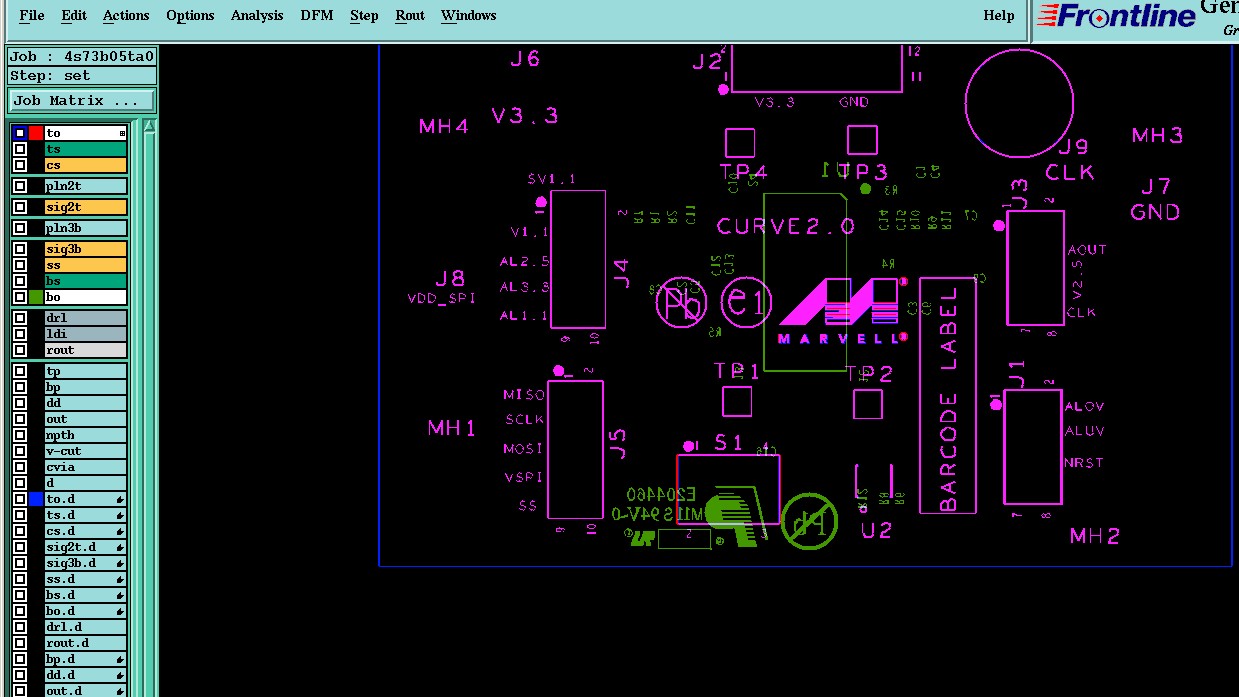1239x697 pixels.
Task: Check the 'sig2t' layer checkbox
Action: point(20,207)
